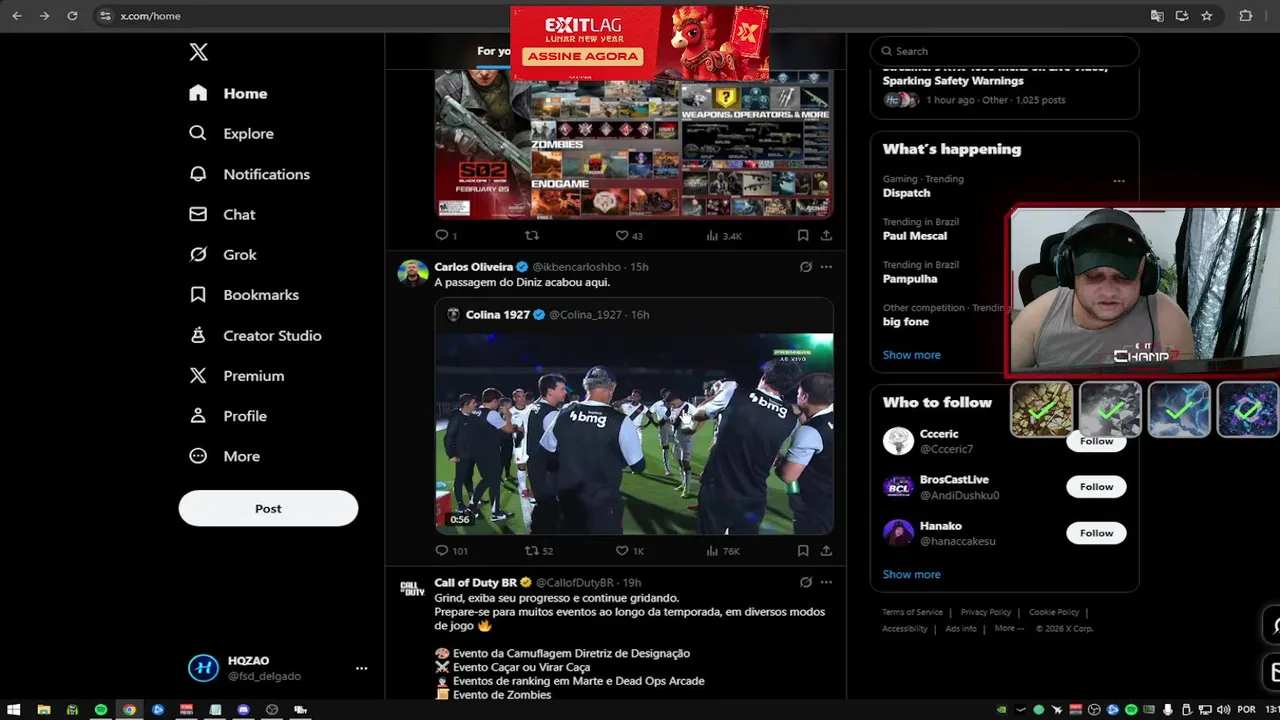The width and height of the screenshot is (1280, 720).
Task: Bookmark the Season 02 roadmap post
Action: pos(803,236)
